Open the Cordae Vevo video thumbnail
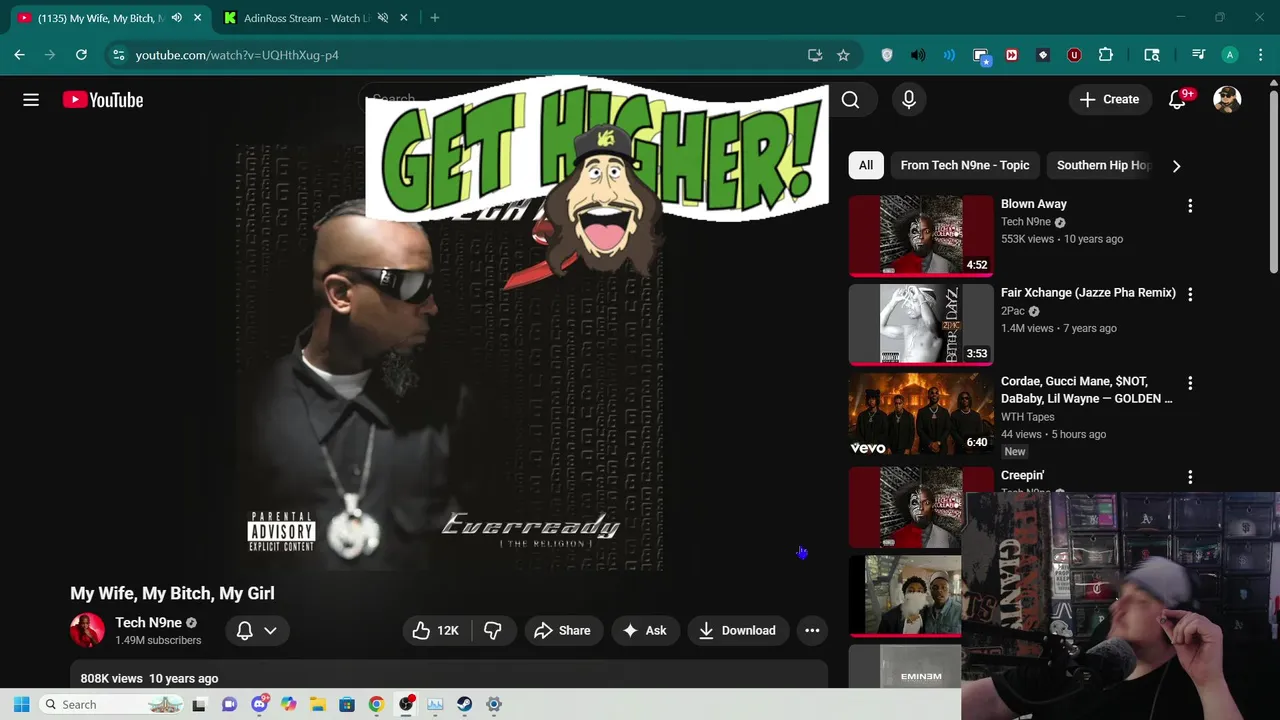This screenshot has height=720, width=1280. click(x=921, y=414)
